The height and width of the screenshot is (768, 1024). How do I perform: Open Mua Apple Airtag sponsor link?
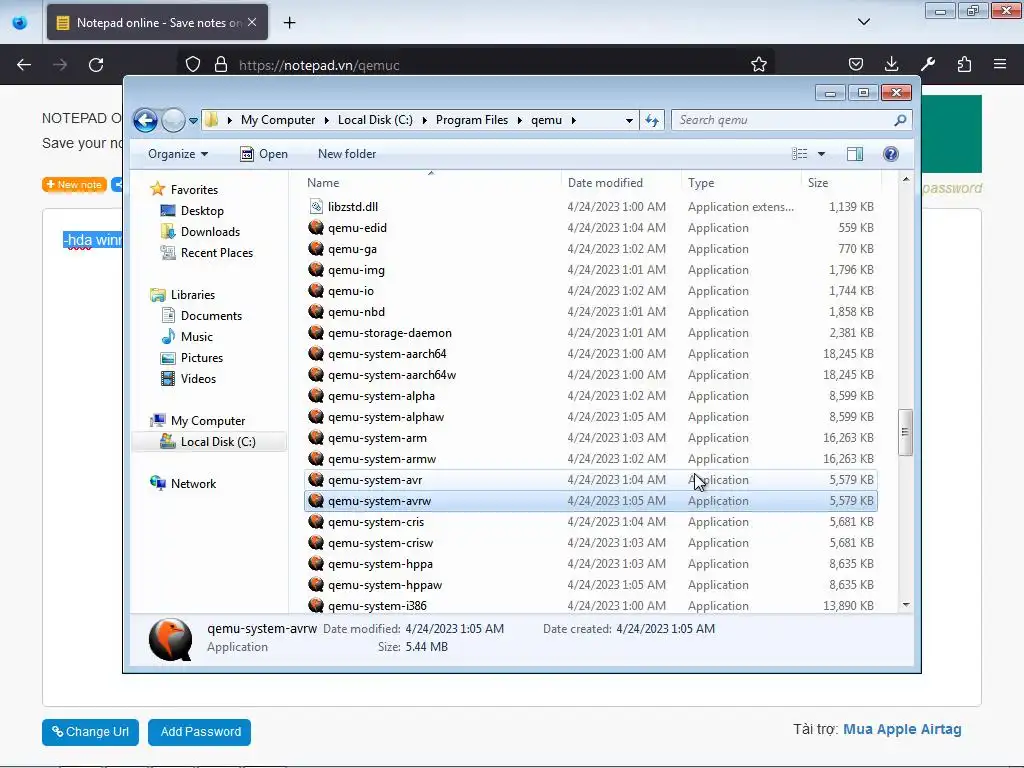click(x=902, y=729)
